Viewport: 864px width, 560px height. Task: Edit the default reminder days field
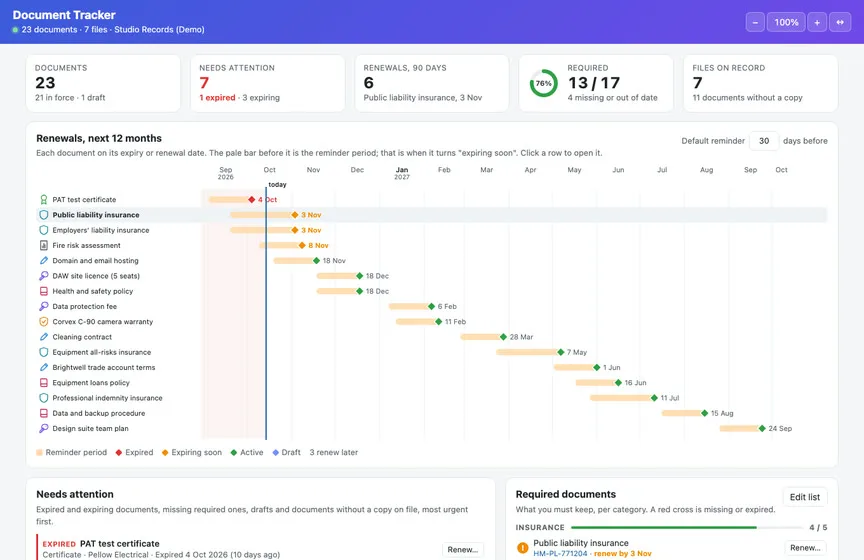[764, 141]
